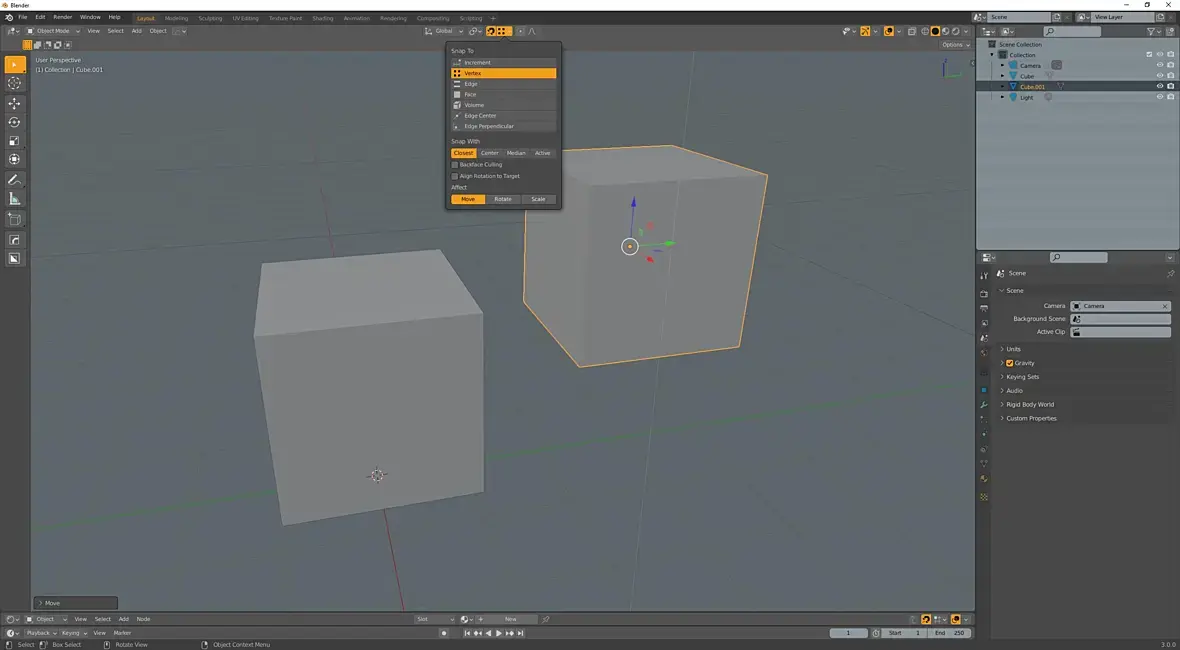
Task: Switch viewport to rendered shading
Action: [956, 32]
